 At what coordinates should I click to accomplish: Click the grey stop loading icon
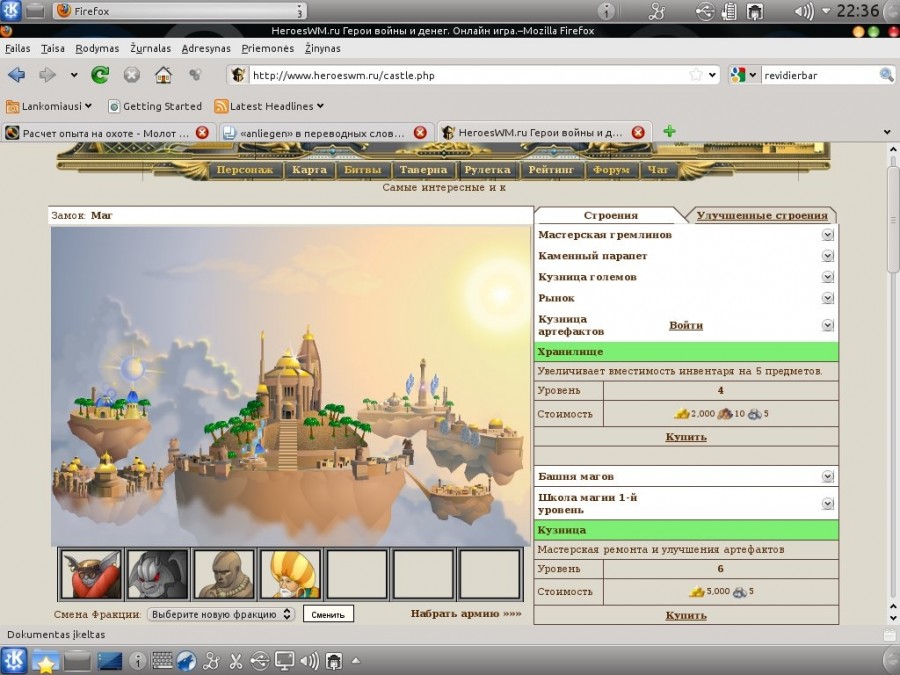[131, 75]
